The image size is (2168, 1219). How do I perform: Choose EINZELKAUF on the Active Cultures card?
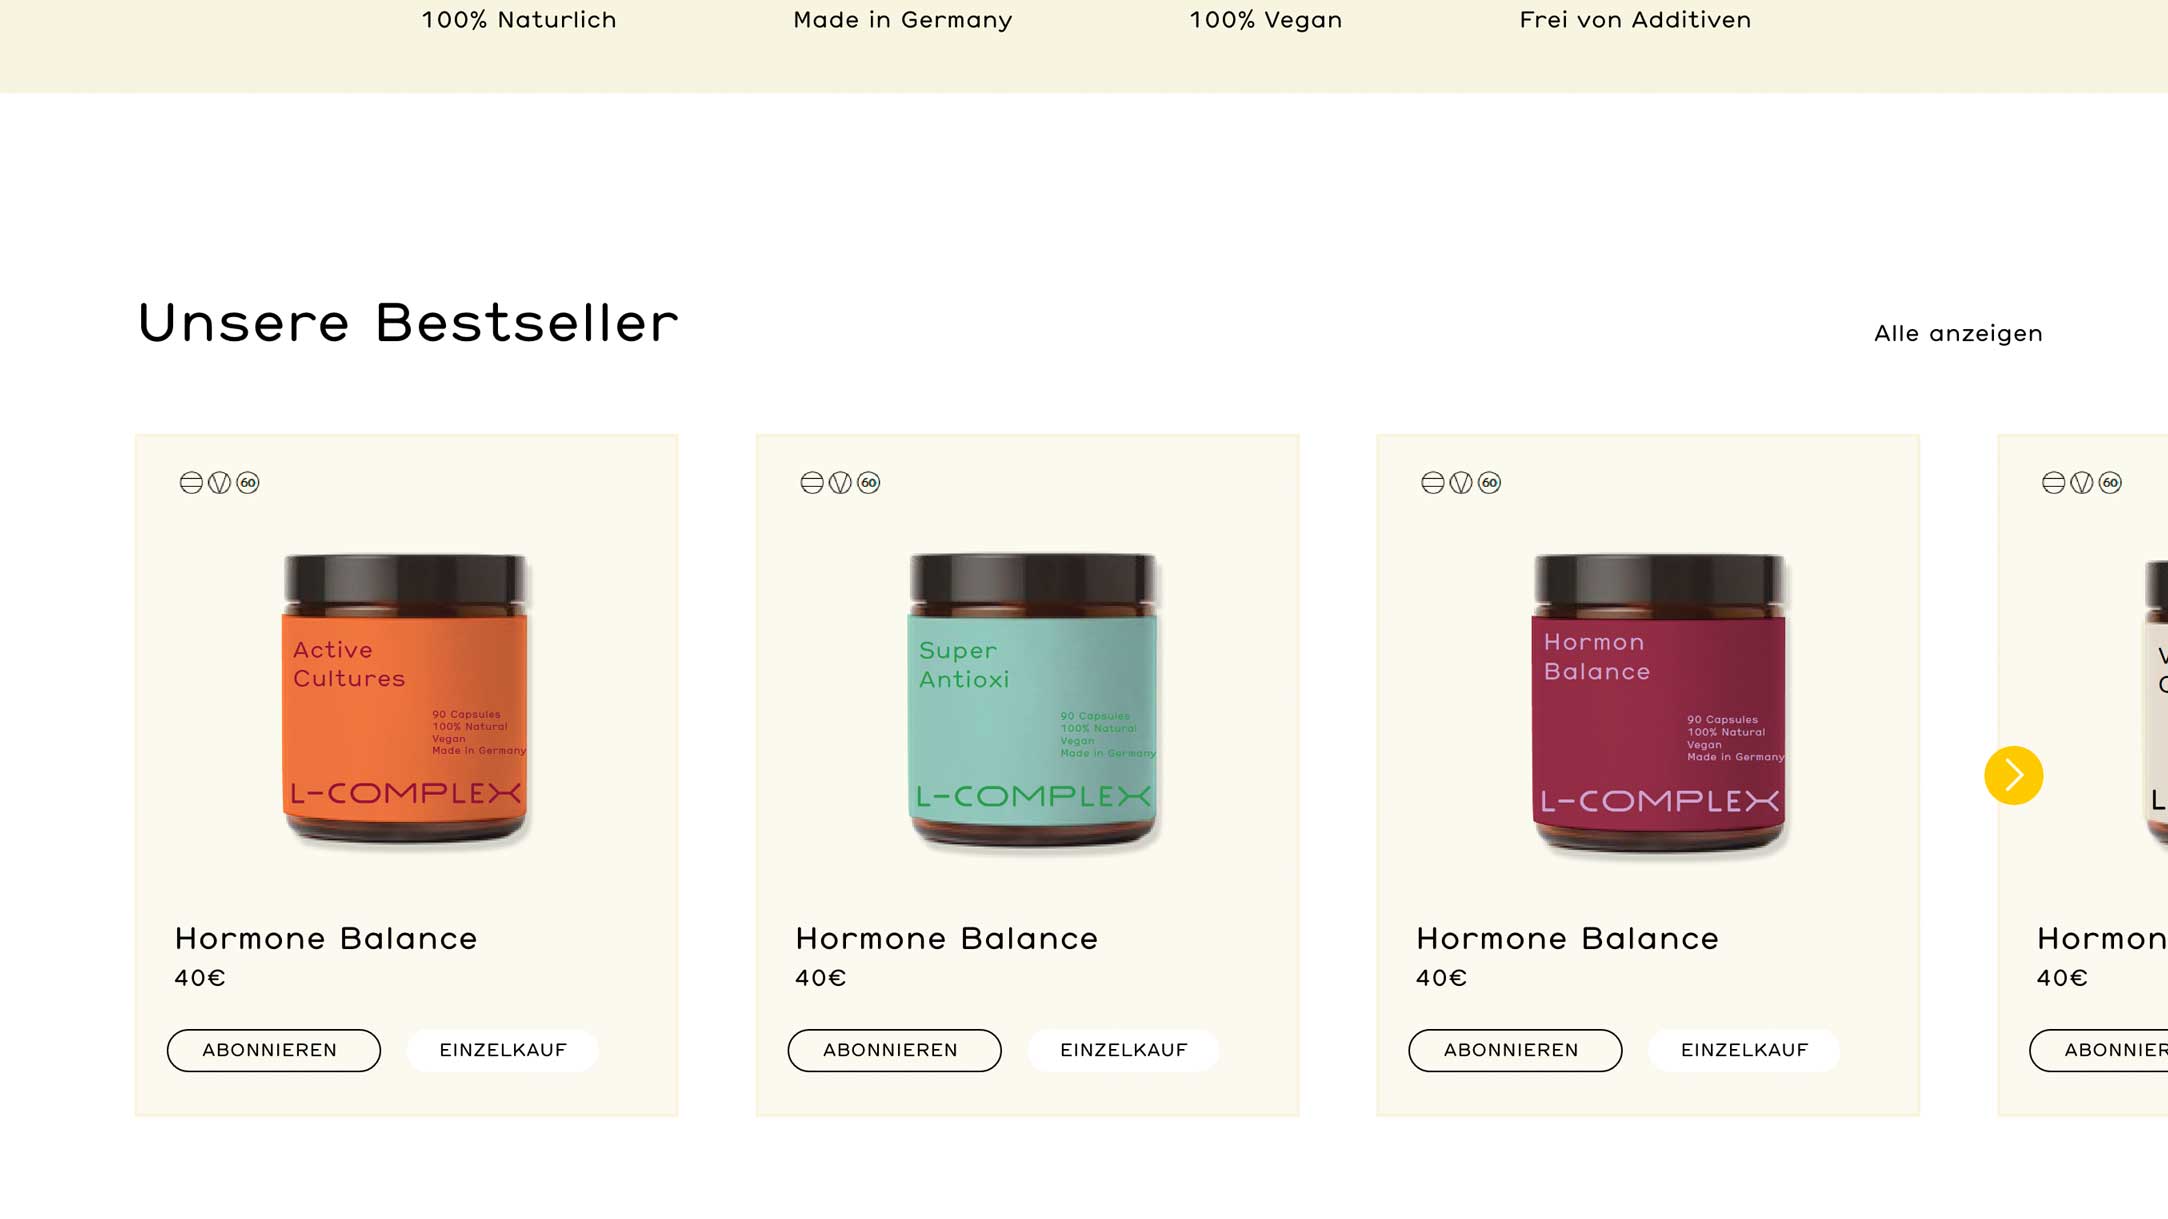point(503,1050)
